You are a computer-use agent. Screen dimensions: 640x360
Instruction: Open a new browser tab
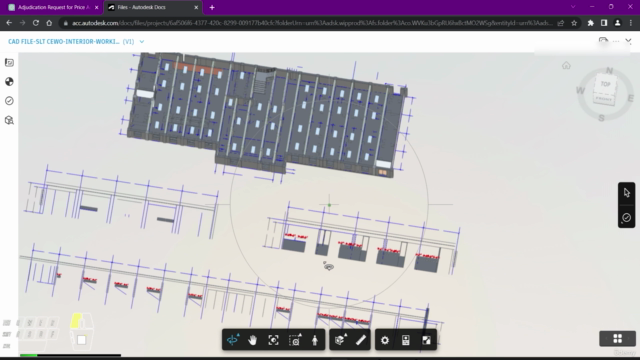(212, 7)
